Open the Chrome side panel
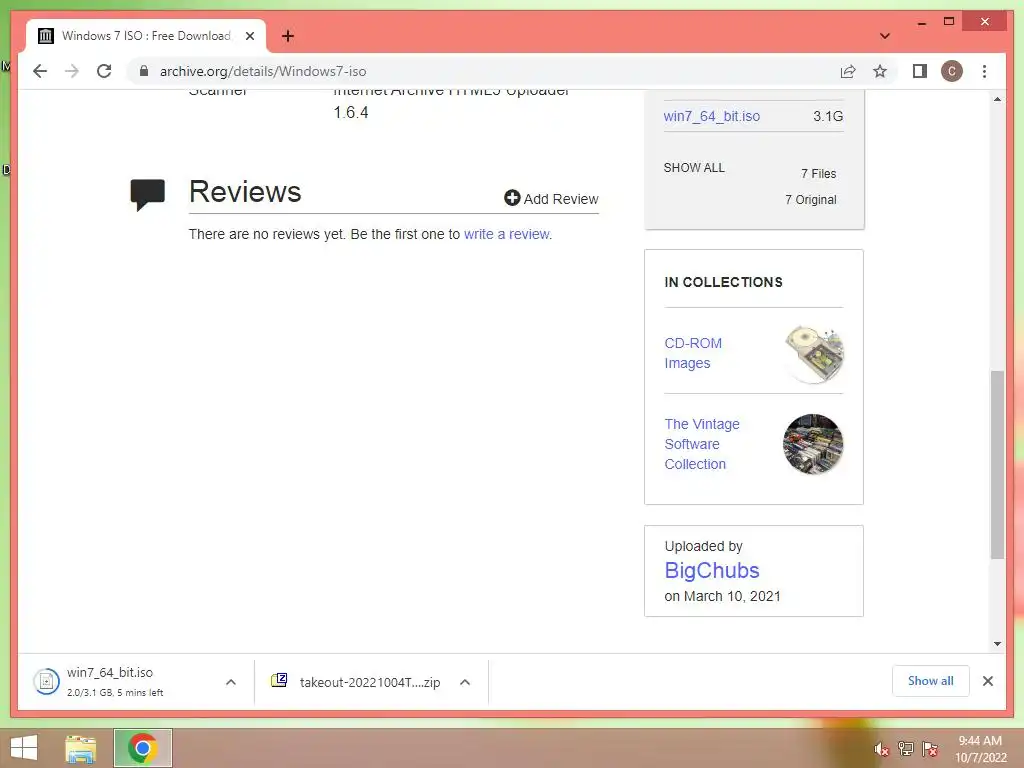1024x768 pixels. pyautogui.click(x=920, y=71)
